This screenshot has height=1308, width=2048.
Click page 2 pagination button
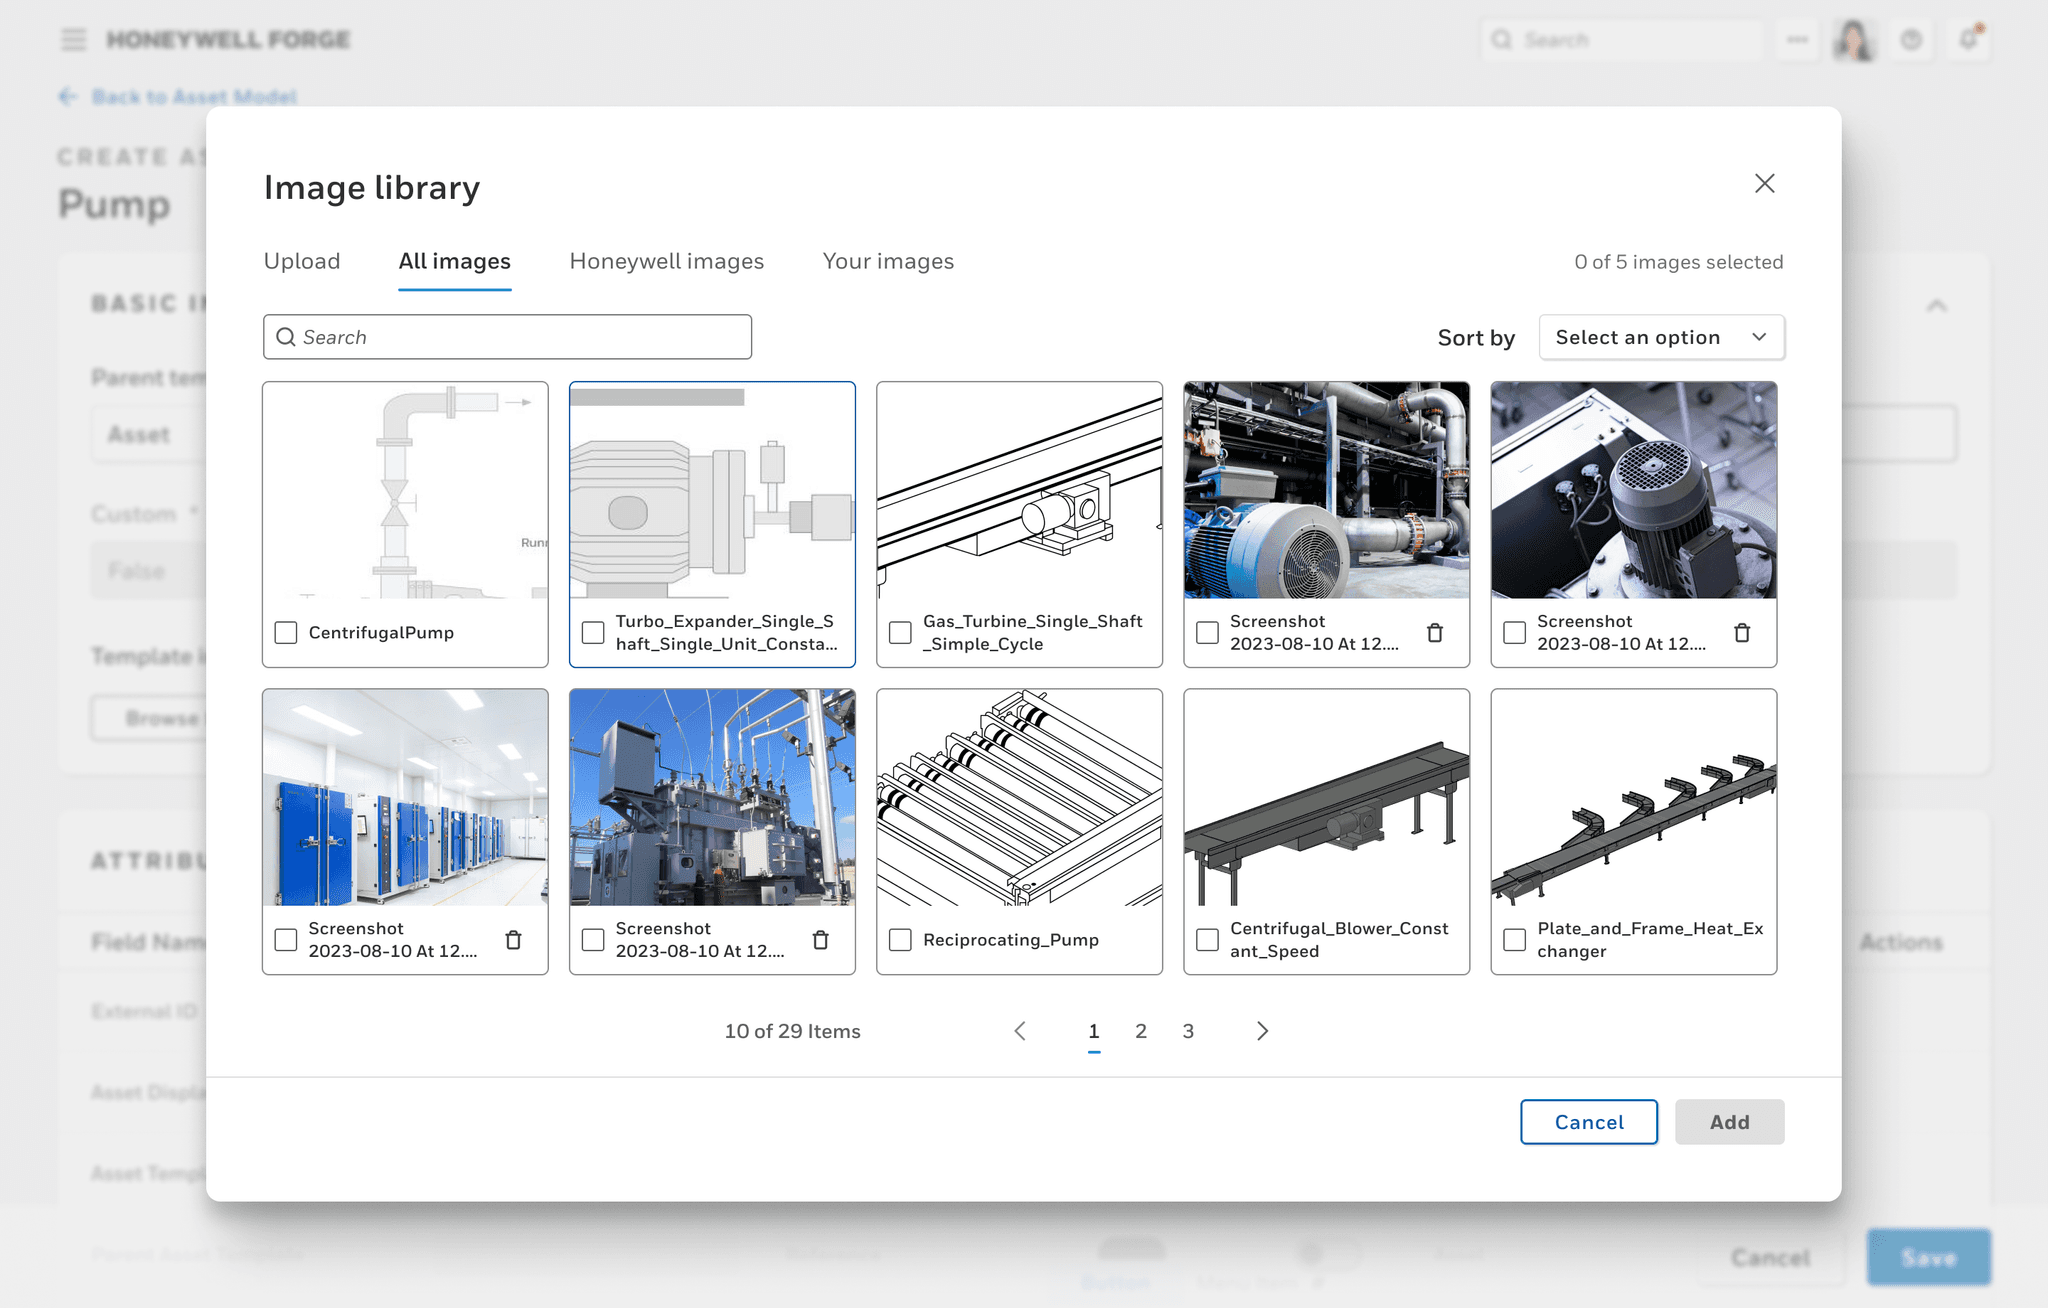(1139, 1029)
